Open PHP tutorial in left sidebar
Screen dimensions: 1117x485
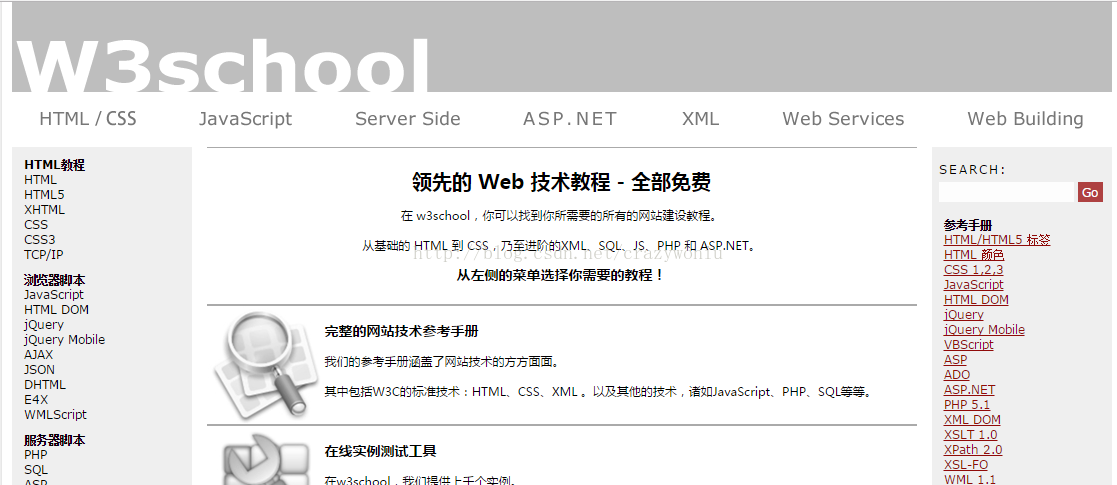pos(36,454)
